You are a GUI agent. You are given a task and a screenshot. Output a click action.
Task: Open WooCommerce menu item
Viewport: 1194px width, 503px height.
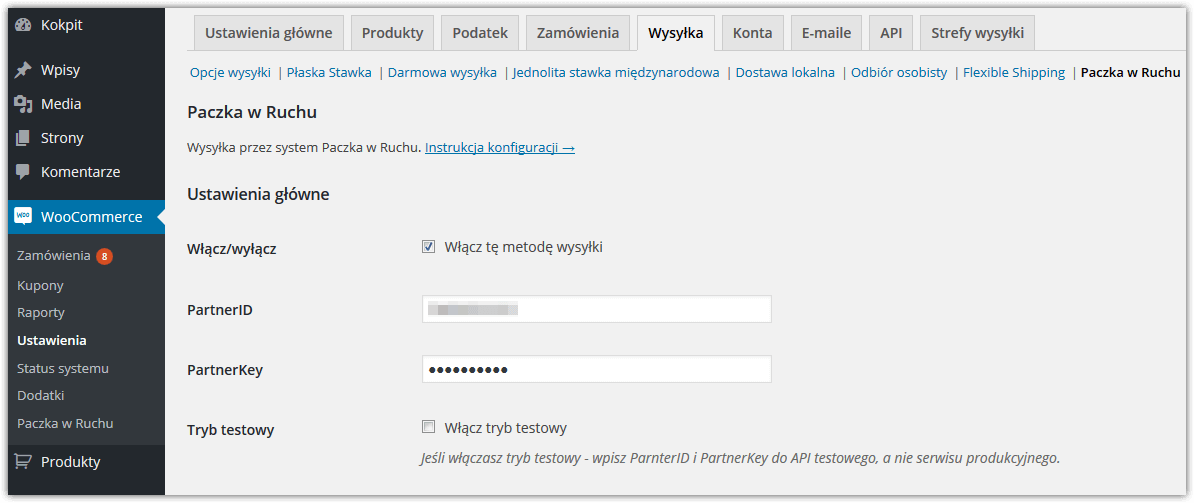point(86,217)
